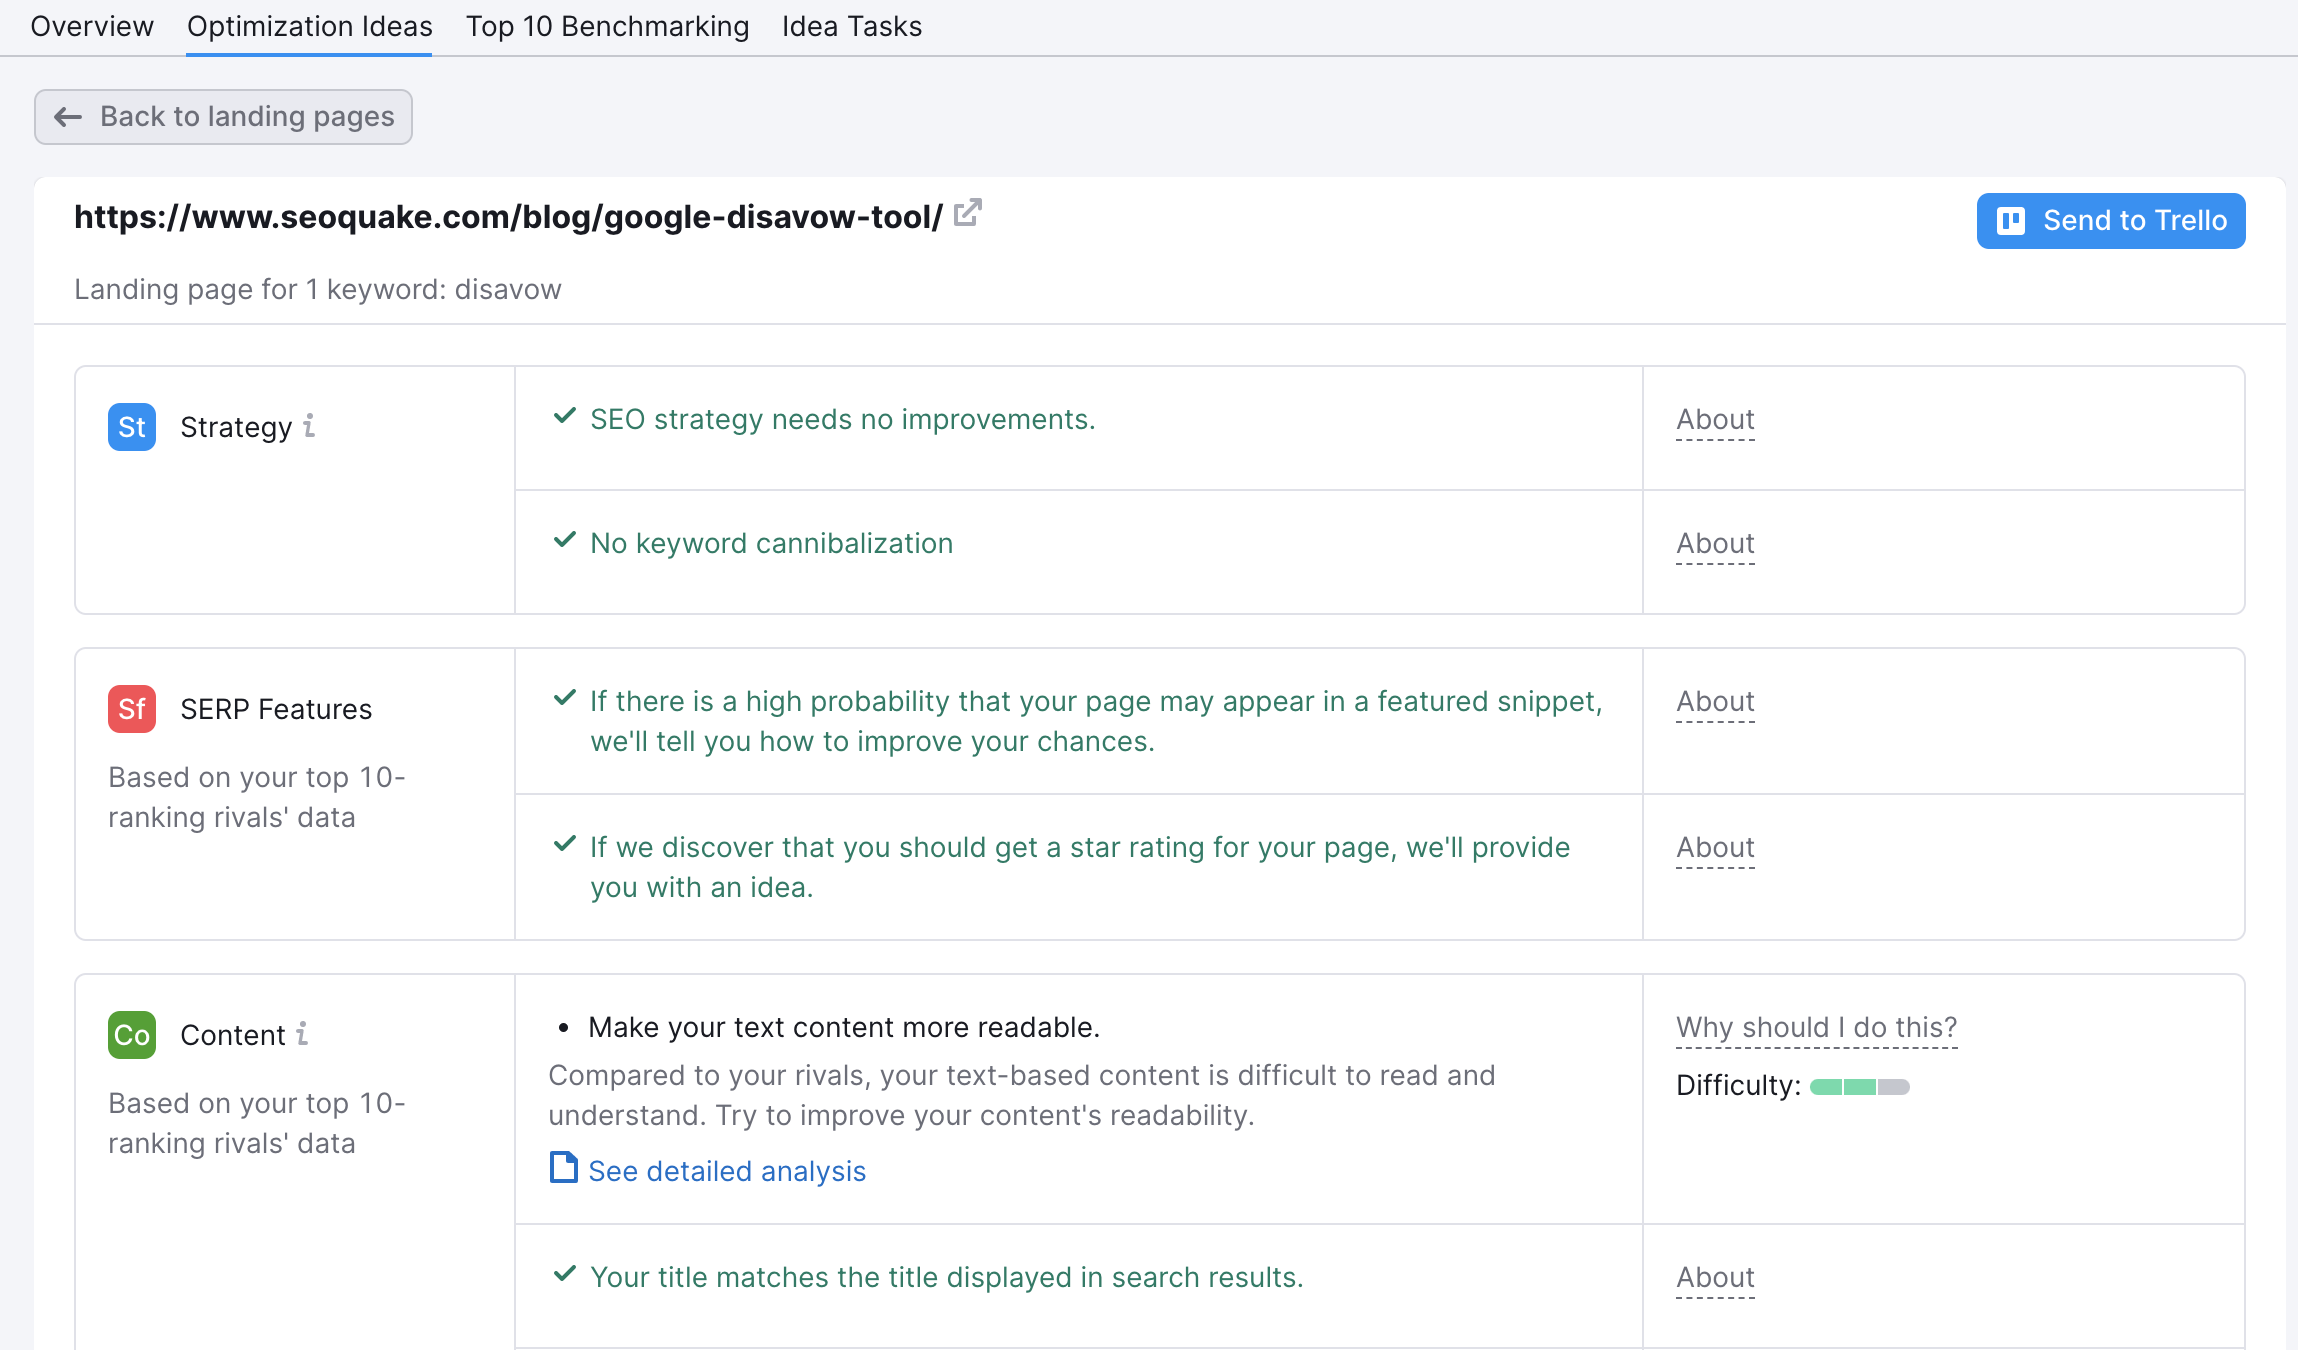Expand About for SEO strategy idea
Viewport: 2298px width, 1350px height.
(1715, 420)
